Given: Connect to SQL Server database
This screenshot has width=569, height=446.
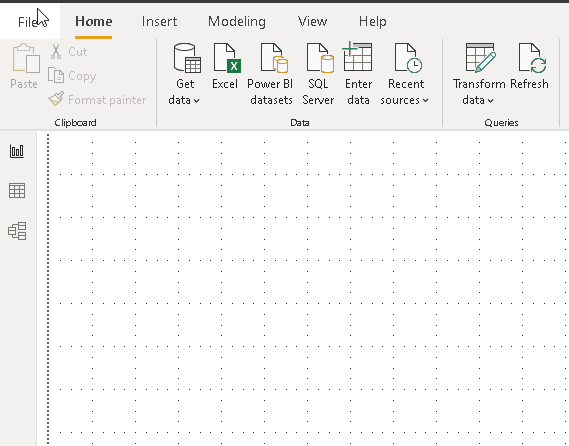Looking at the screenshot, I should (319, 74).
